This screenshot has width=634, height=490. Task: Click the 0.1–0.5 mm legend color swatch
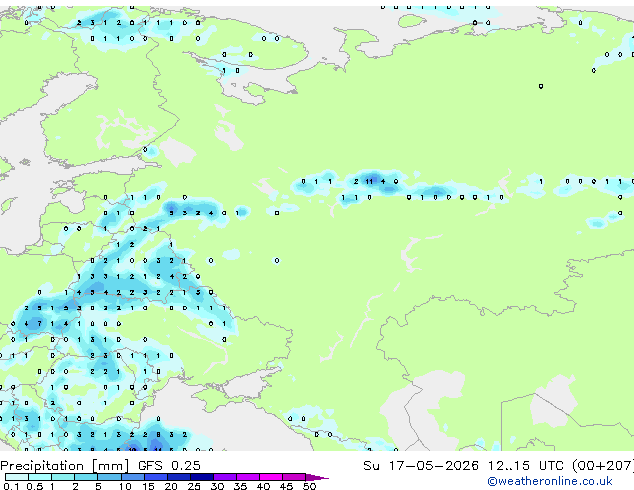17,477
